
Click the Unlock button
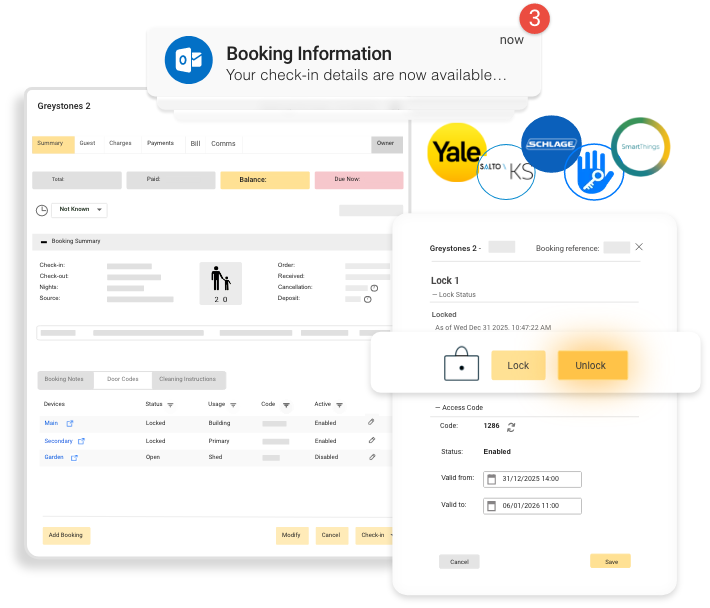tap(592, 365)
